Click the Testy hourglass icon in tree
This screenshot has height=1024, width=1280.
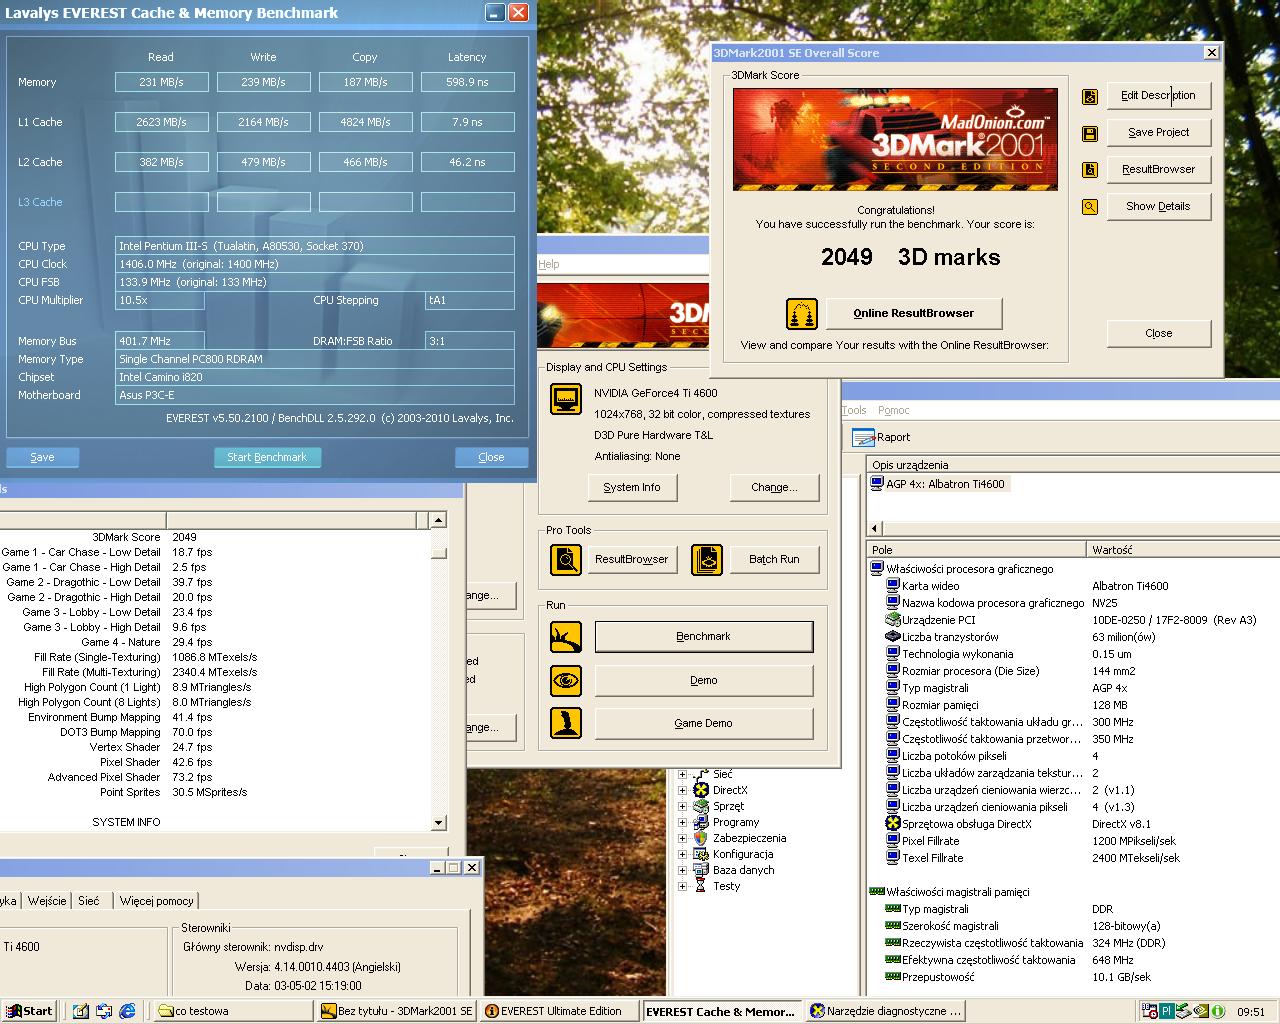click(x=701, y=886)
